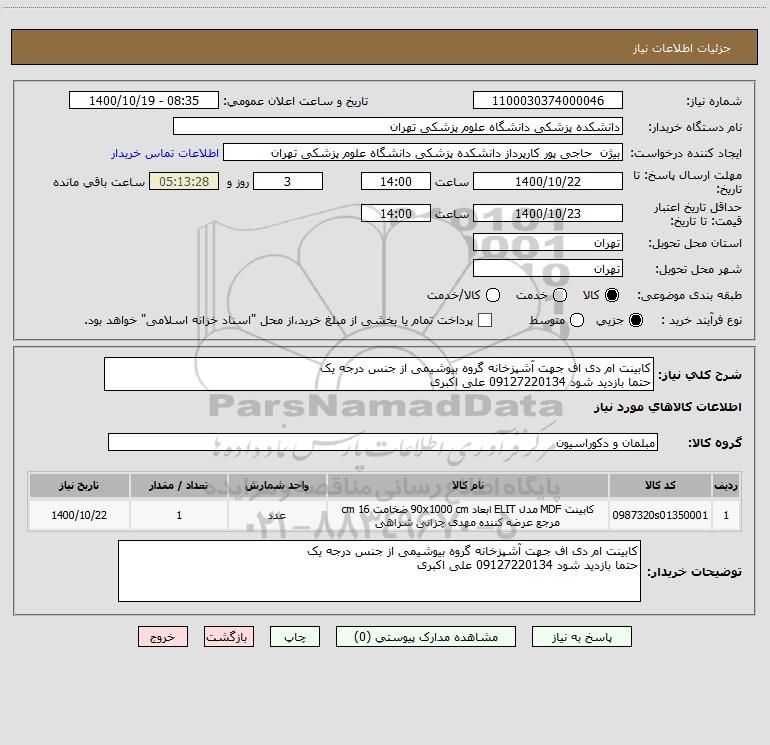Click the remaining time field 05:13:28
This screenshot has height=745, width=770.
184,181
